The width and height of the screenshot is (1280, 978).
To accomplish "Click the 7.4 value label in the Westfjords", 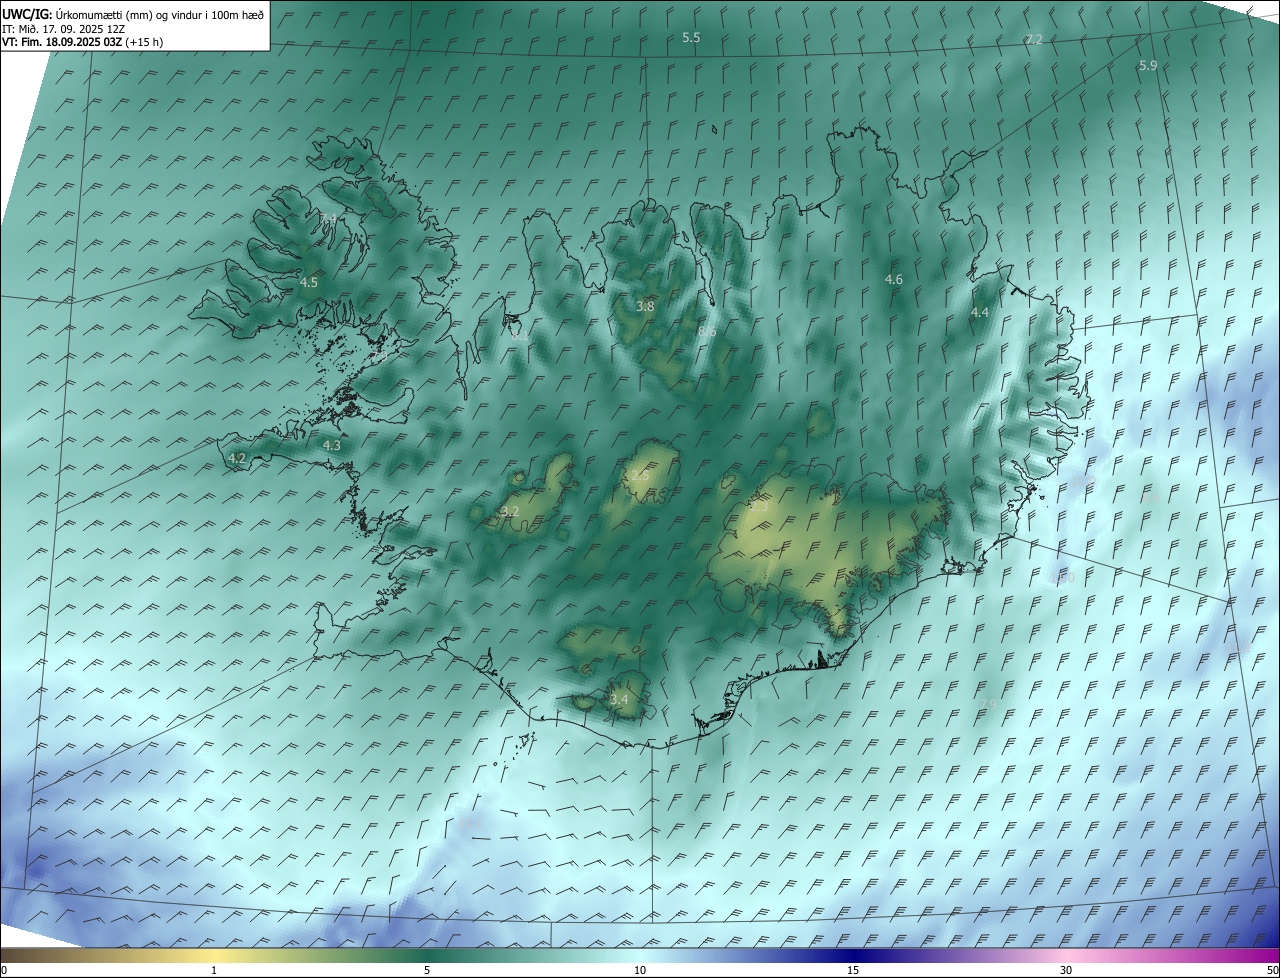I will (328, 219).
